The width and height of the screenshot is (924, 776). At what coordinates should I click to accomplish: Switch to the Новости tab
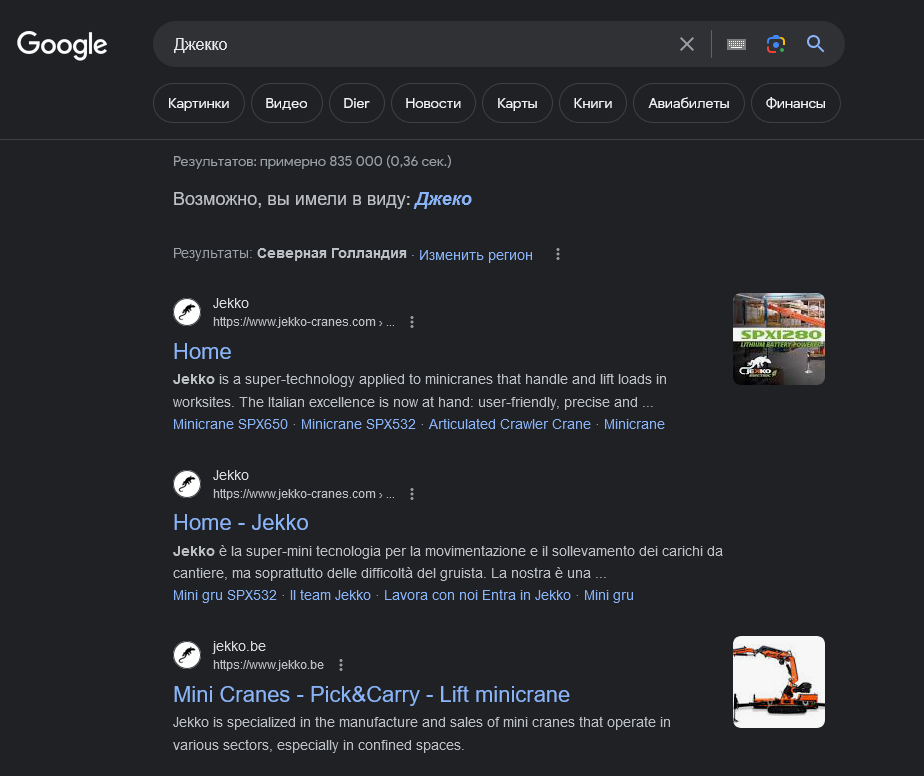click(x=433, y=103)
